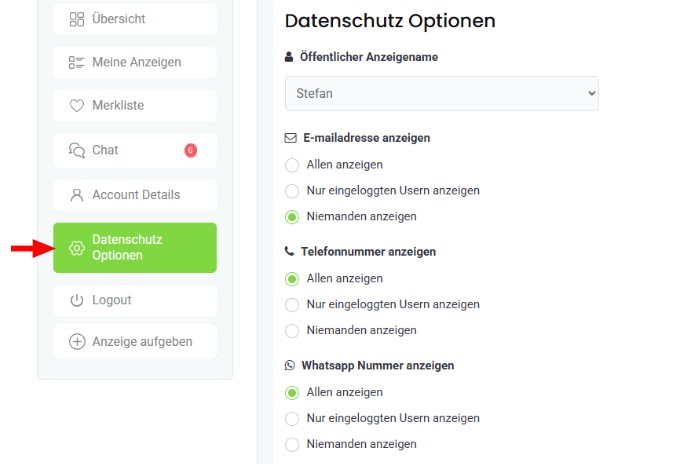
Task: Click the Logout link
Action: click(x=135, y=300)
